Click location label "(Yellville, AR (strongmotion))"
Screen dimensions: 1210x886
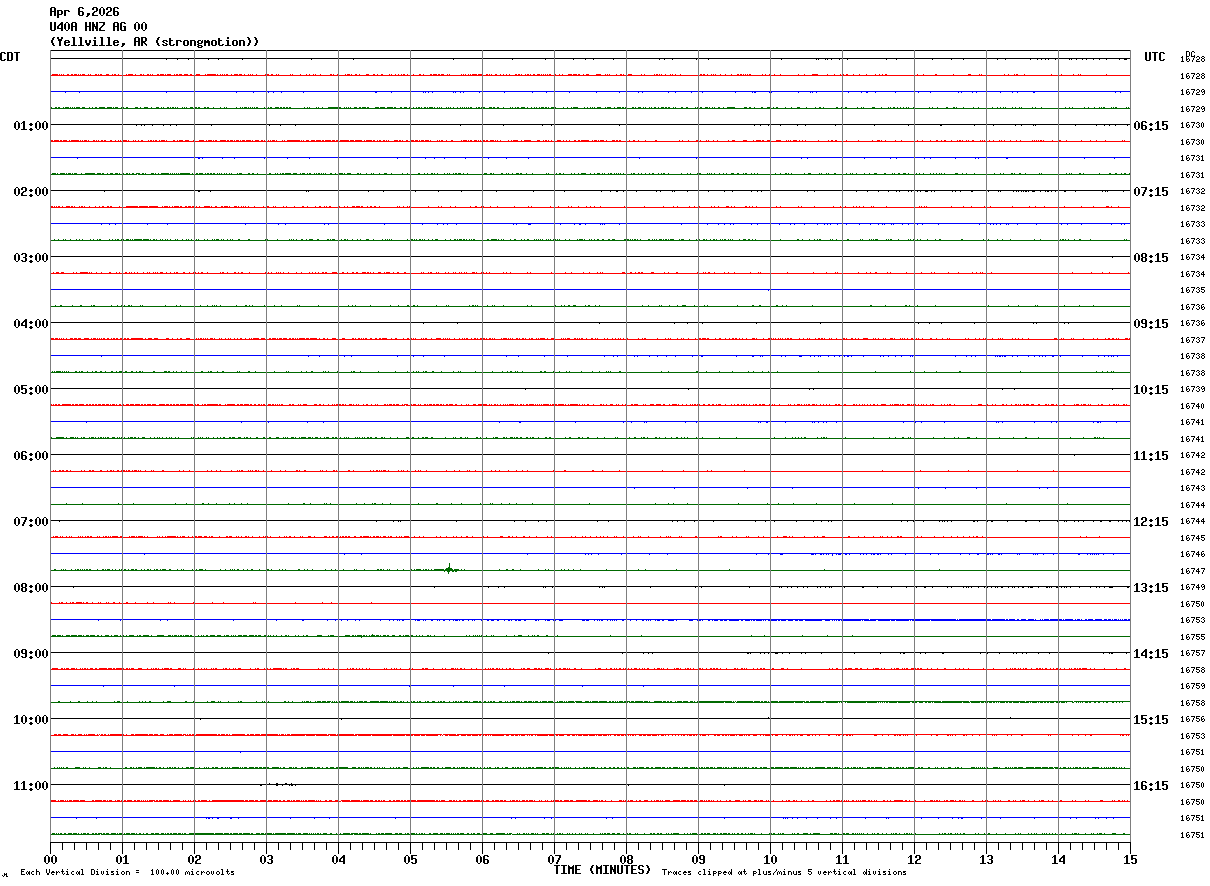[154, 42]
